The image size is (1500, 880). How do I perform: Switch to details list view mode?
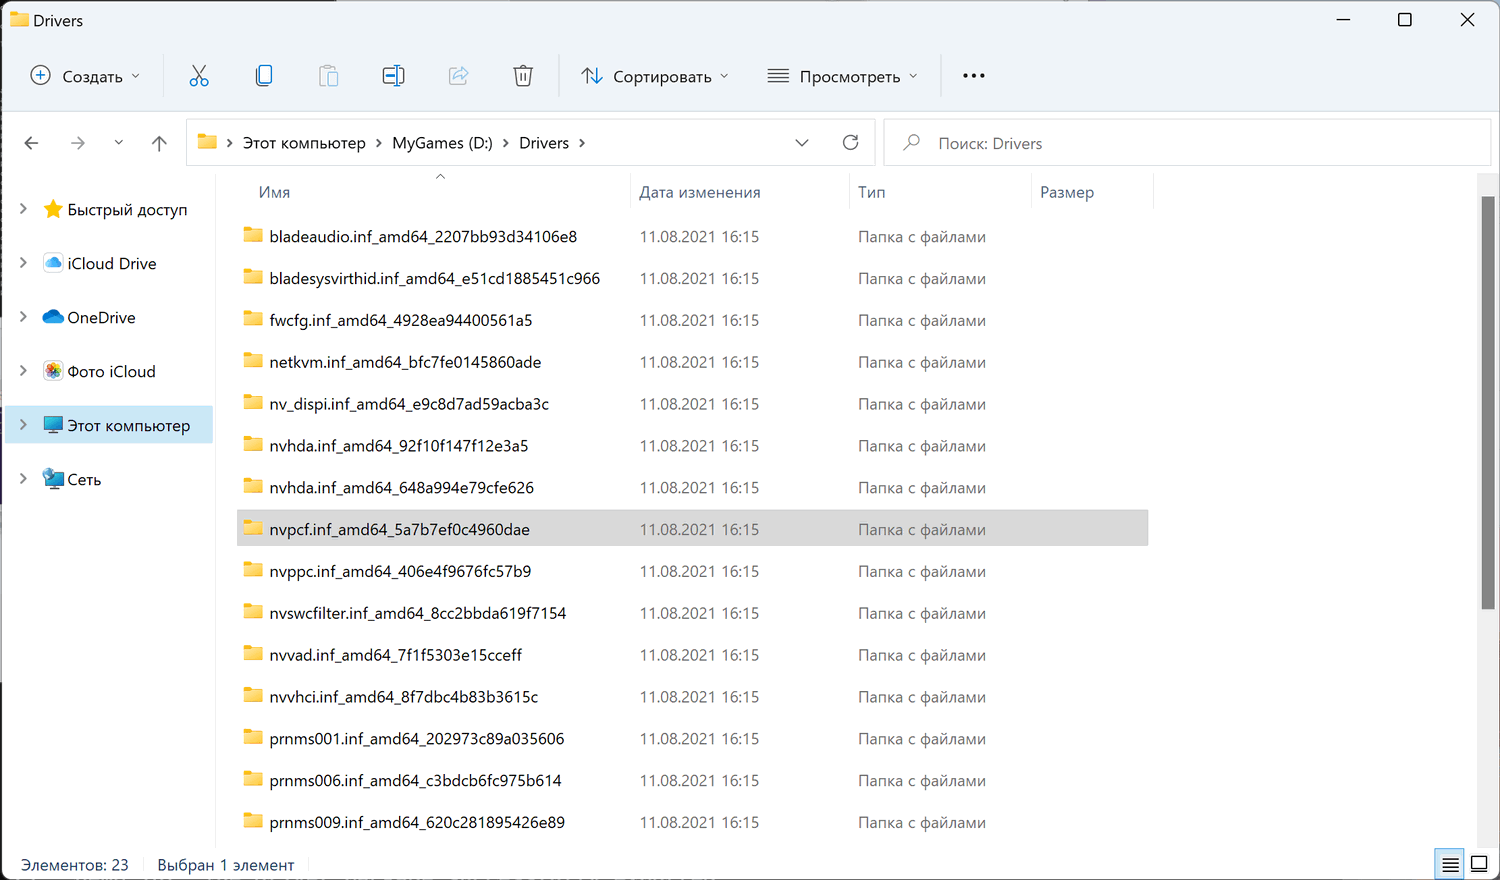(1449, 865)
